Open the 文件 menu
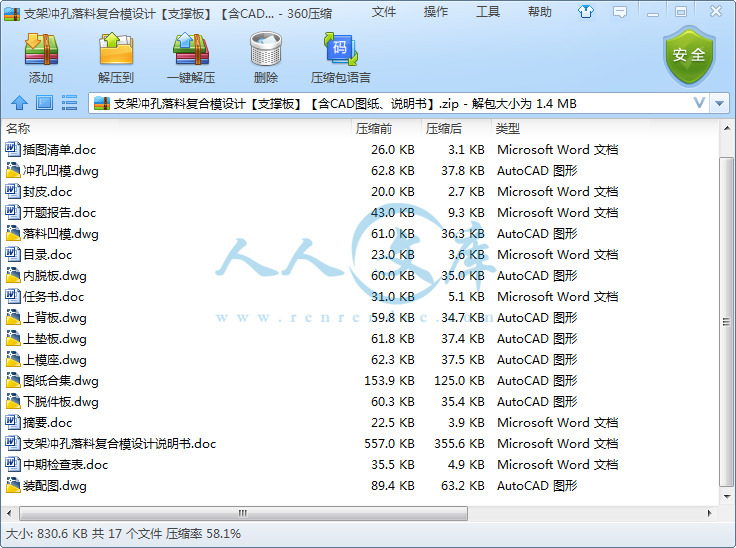The height and width of the screenshot is (548, 736). click(x=383, y=12)
